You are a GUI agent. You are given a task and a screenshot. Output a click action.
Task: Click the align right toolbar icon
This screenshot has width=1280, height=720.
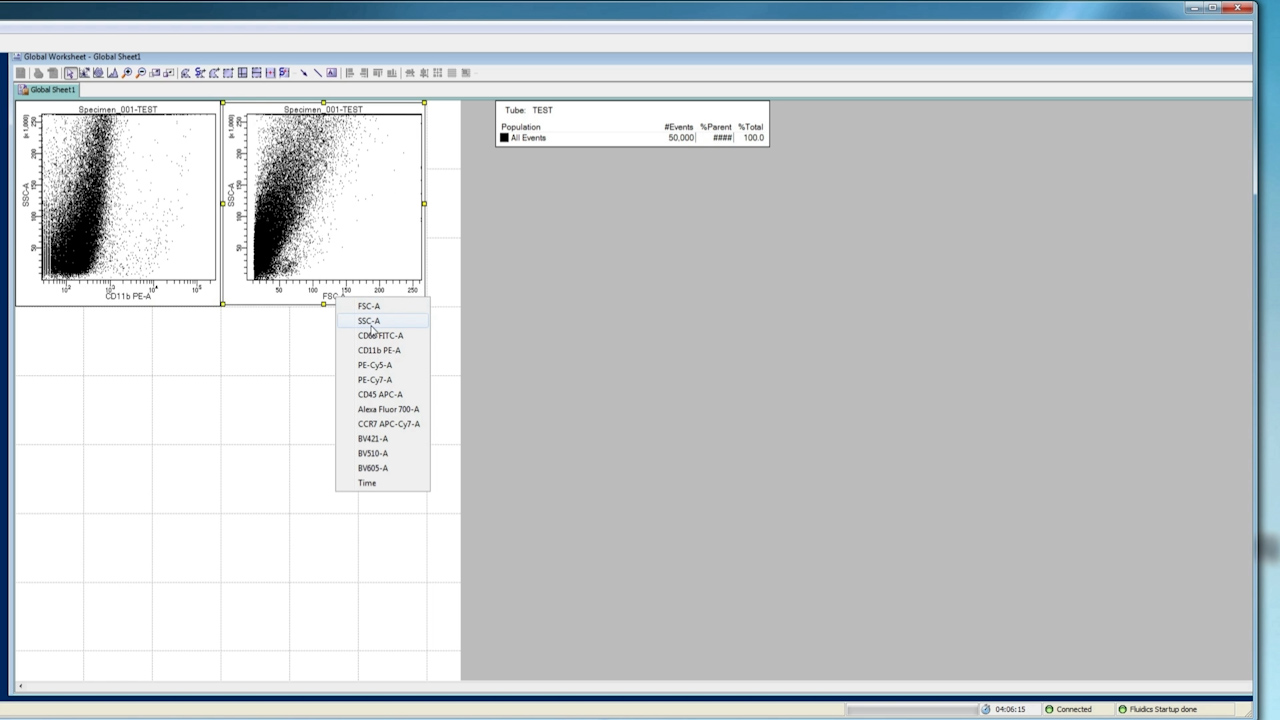click(x=363, y=73)
